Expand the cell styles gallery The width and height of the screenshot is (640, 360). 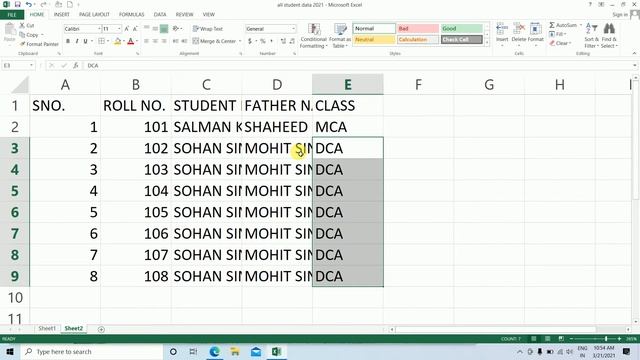point(487,42)
